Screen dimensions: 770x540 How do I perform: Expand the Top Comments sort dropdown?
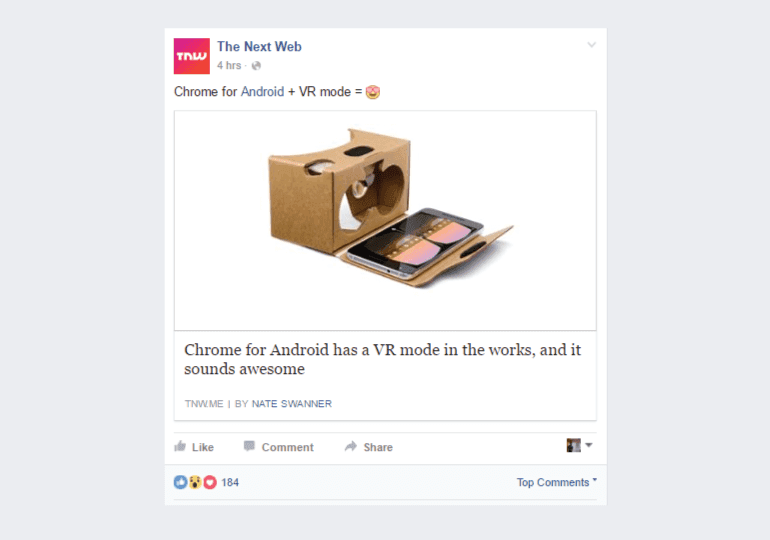[x=556, y=482]
